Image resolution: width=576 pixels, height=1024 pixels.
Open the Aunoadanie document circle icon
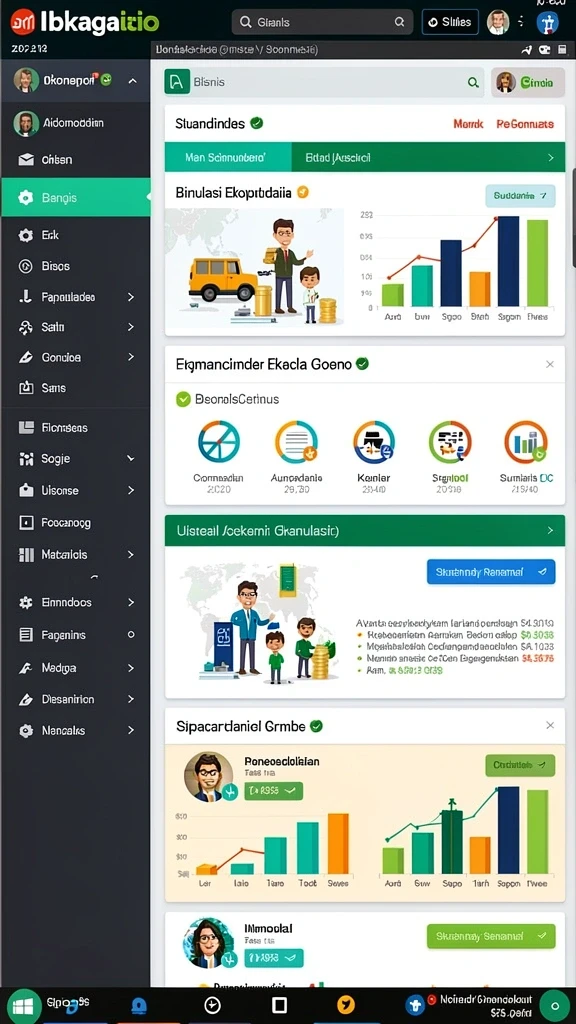[x=296, y=442]
